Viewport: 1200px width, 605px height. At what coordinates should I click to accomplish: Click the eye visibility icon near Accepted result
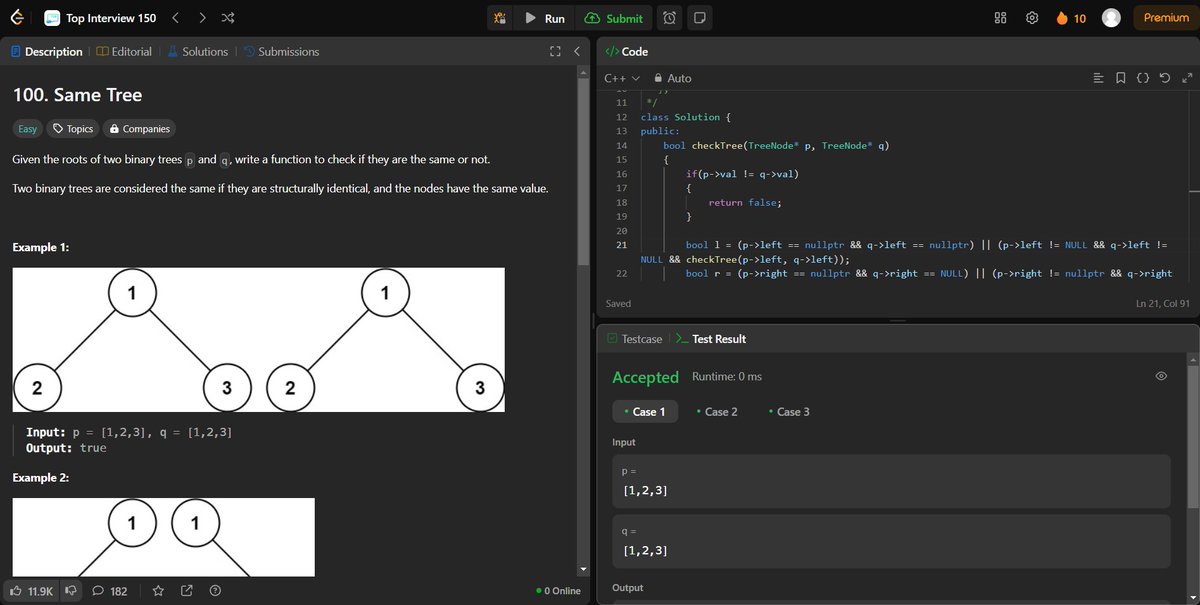pyautogui.click(x=1161, y=375)
